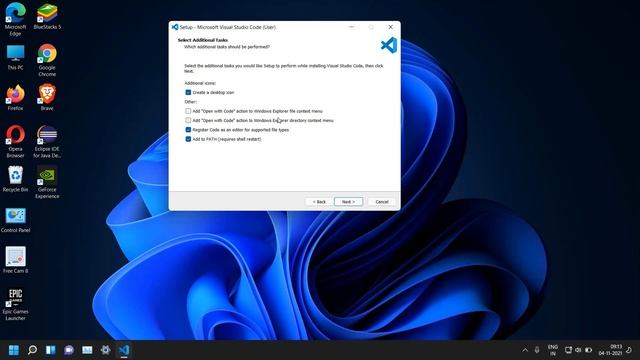The width and height of the screenshot is (640, 360).
Task: Enable Open with Code directory context menu
Action: 188,120
